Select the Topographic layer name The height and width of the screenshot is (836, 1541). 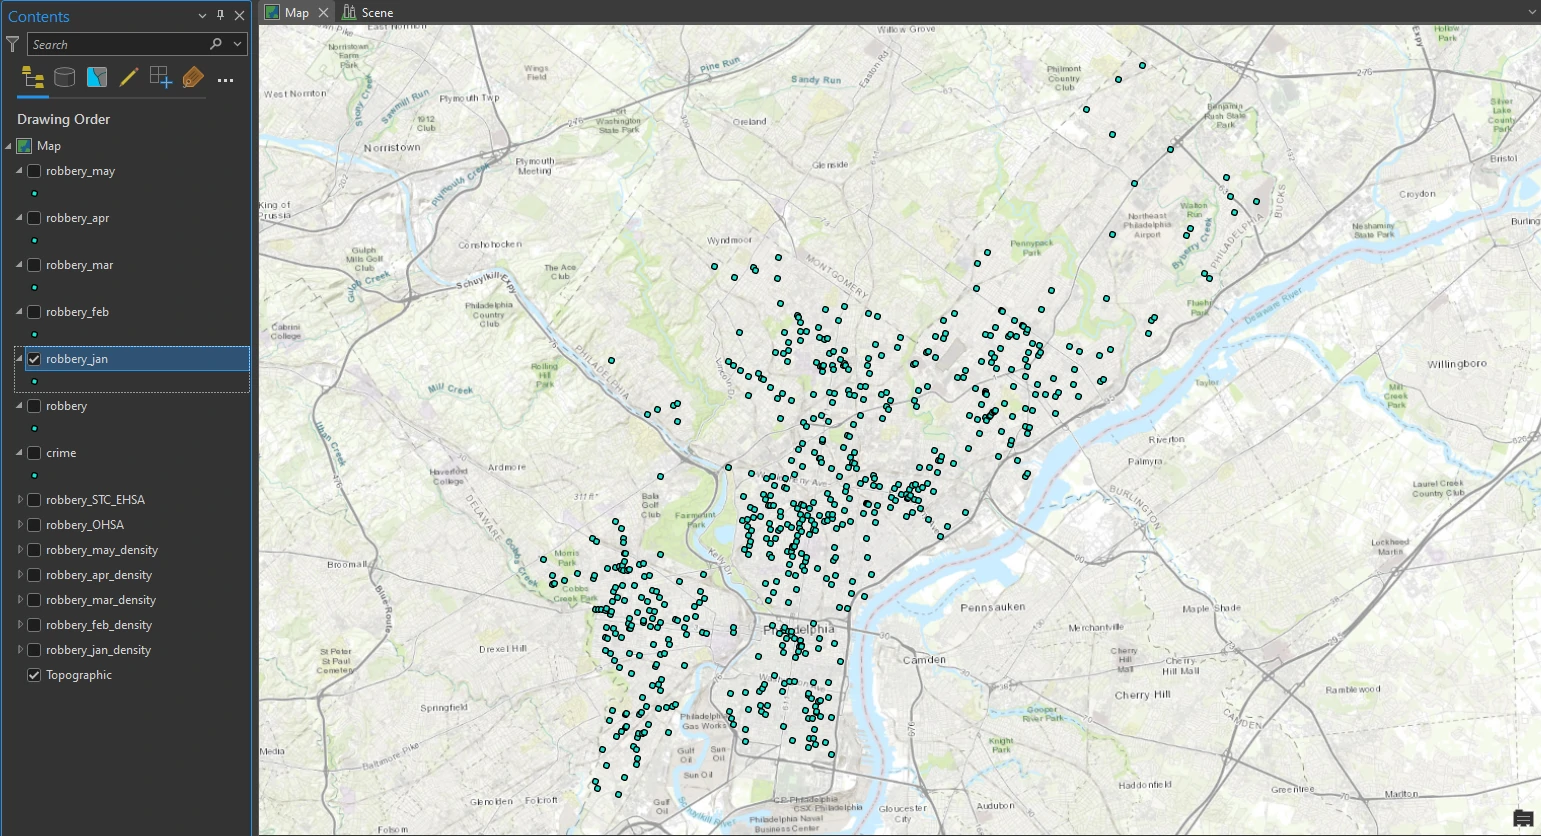(79, 675)
